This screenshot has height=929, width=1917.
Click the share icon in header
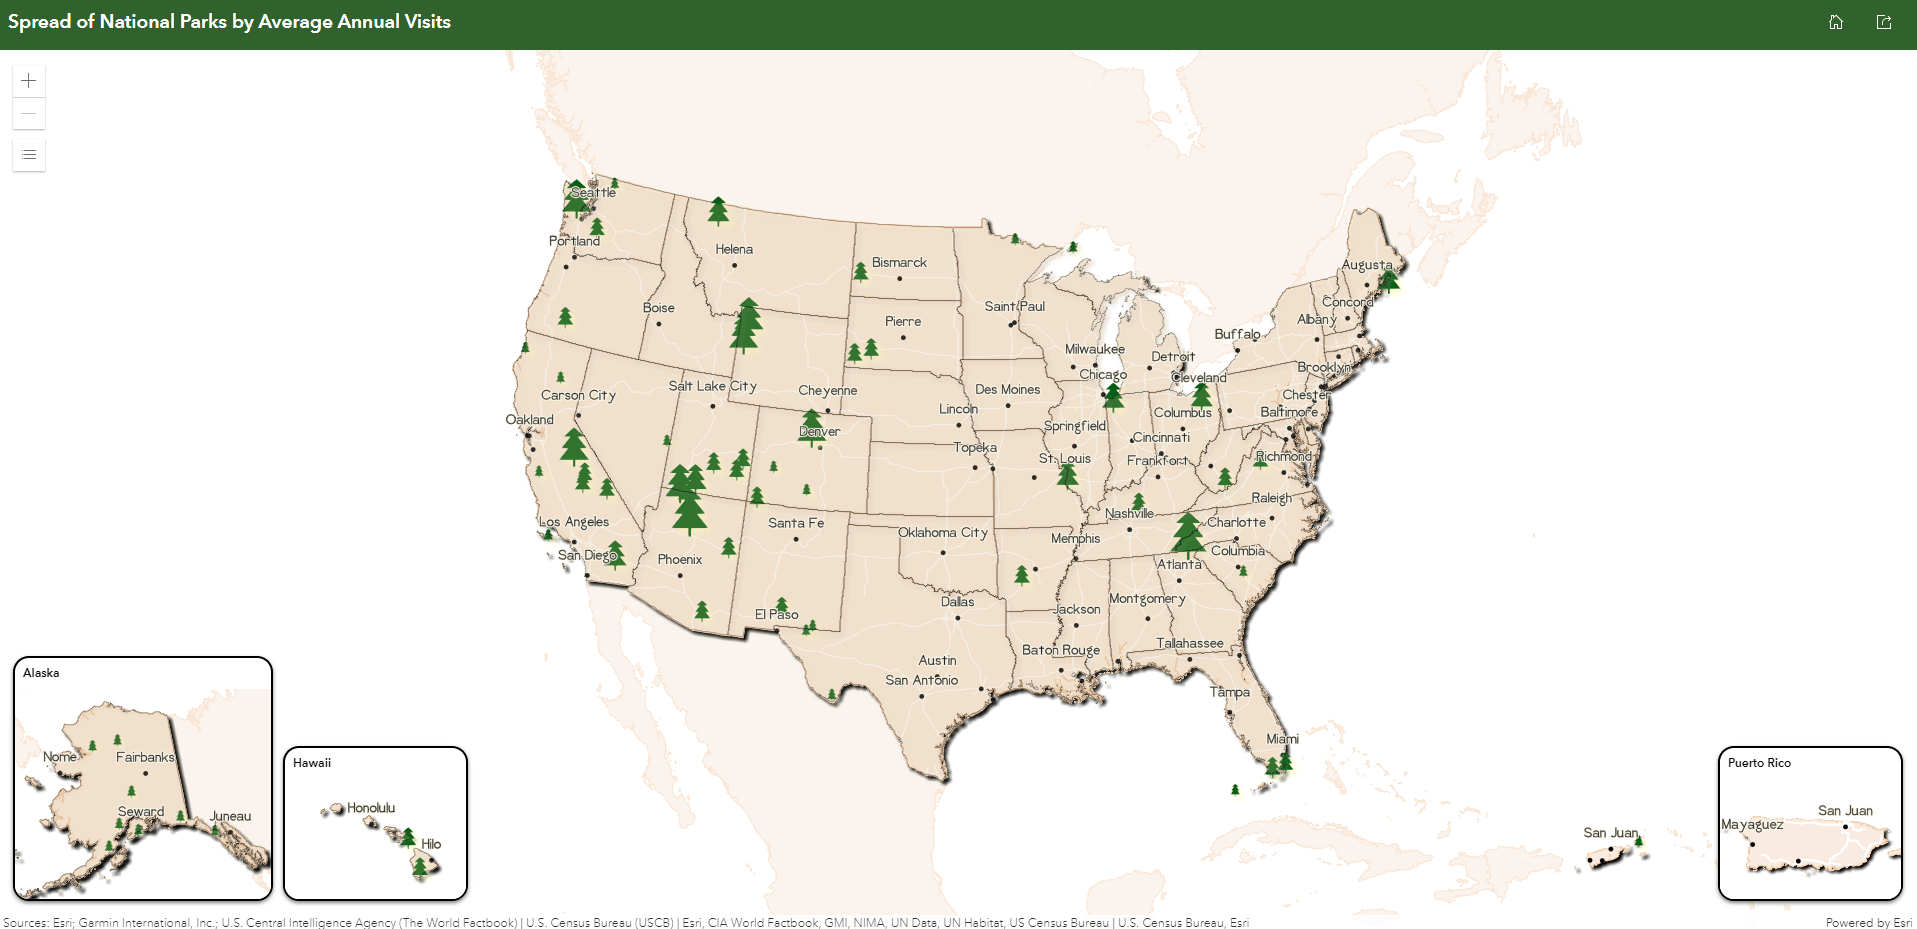coord(1884,22)
